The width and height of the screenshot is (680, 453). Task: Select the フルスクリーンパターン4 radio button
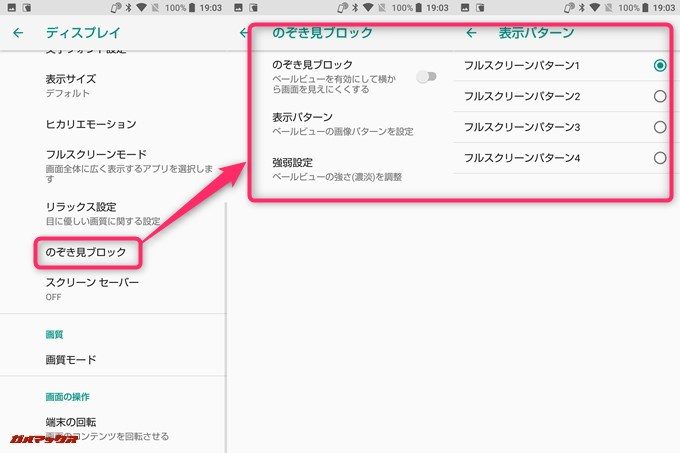(x=660, y=158)
